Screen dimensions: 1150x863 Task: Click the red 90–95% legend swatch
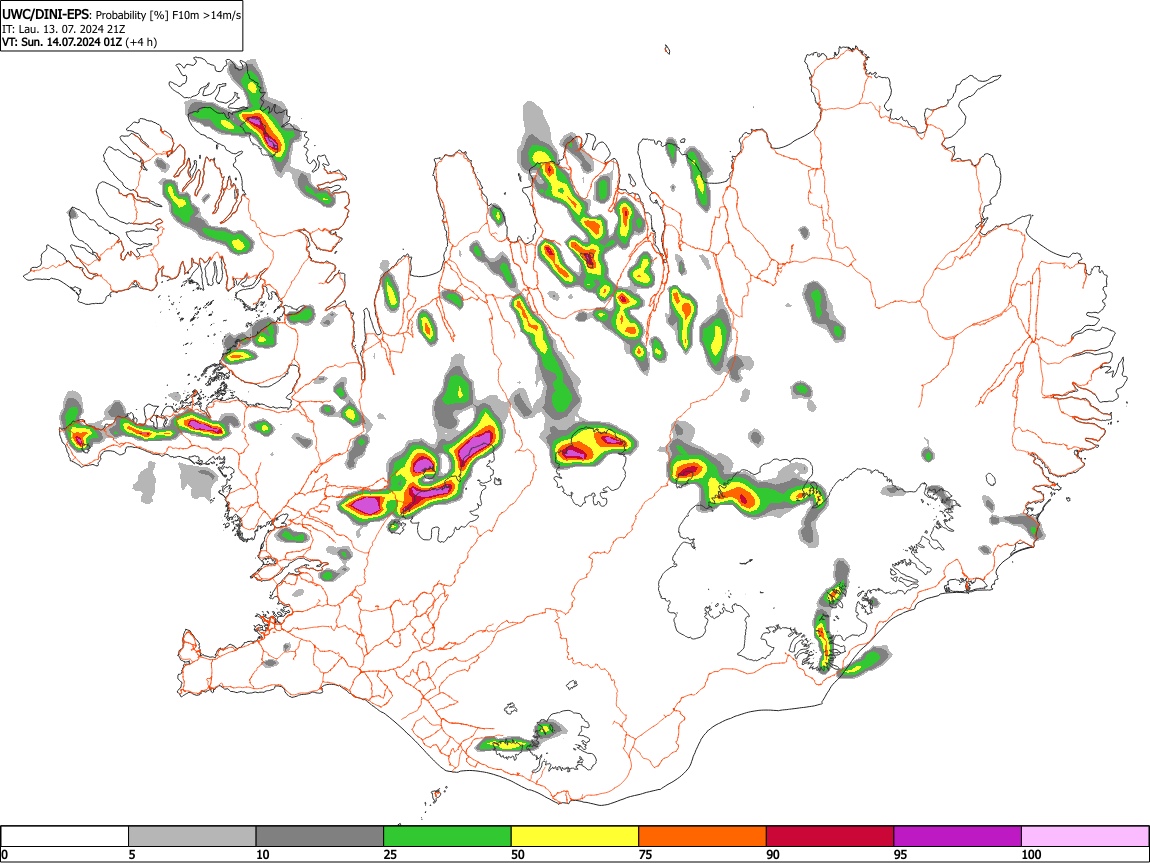[830, 836]
